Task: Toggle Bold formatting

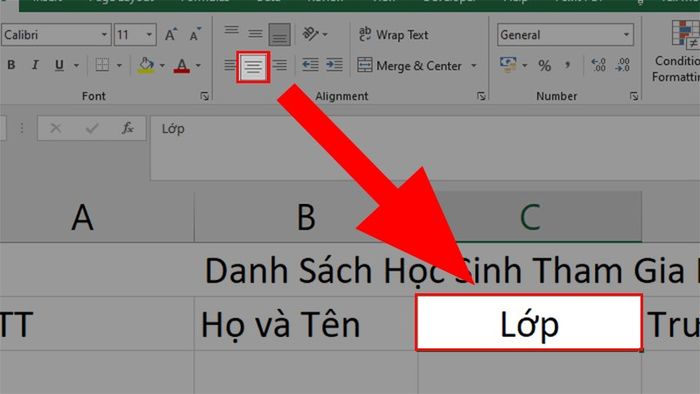Action: click(11, 65)
